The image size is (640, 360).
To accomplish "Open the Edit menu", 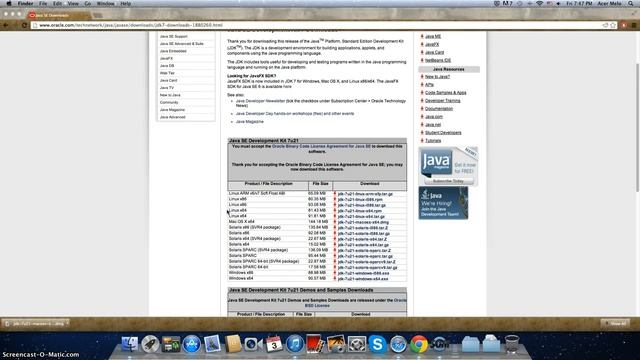I will coord(57,3).
